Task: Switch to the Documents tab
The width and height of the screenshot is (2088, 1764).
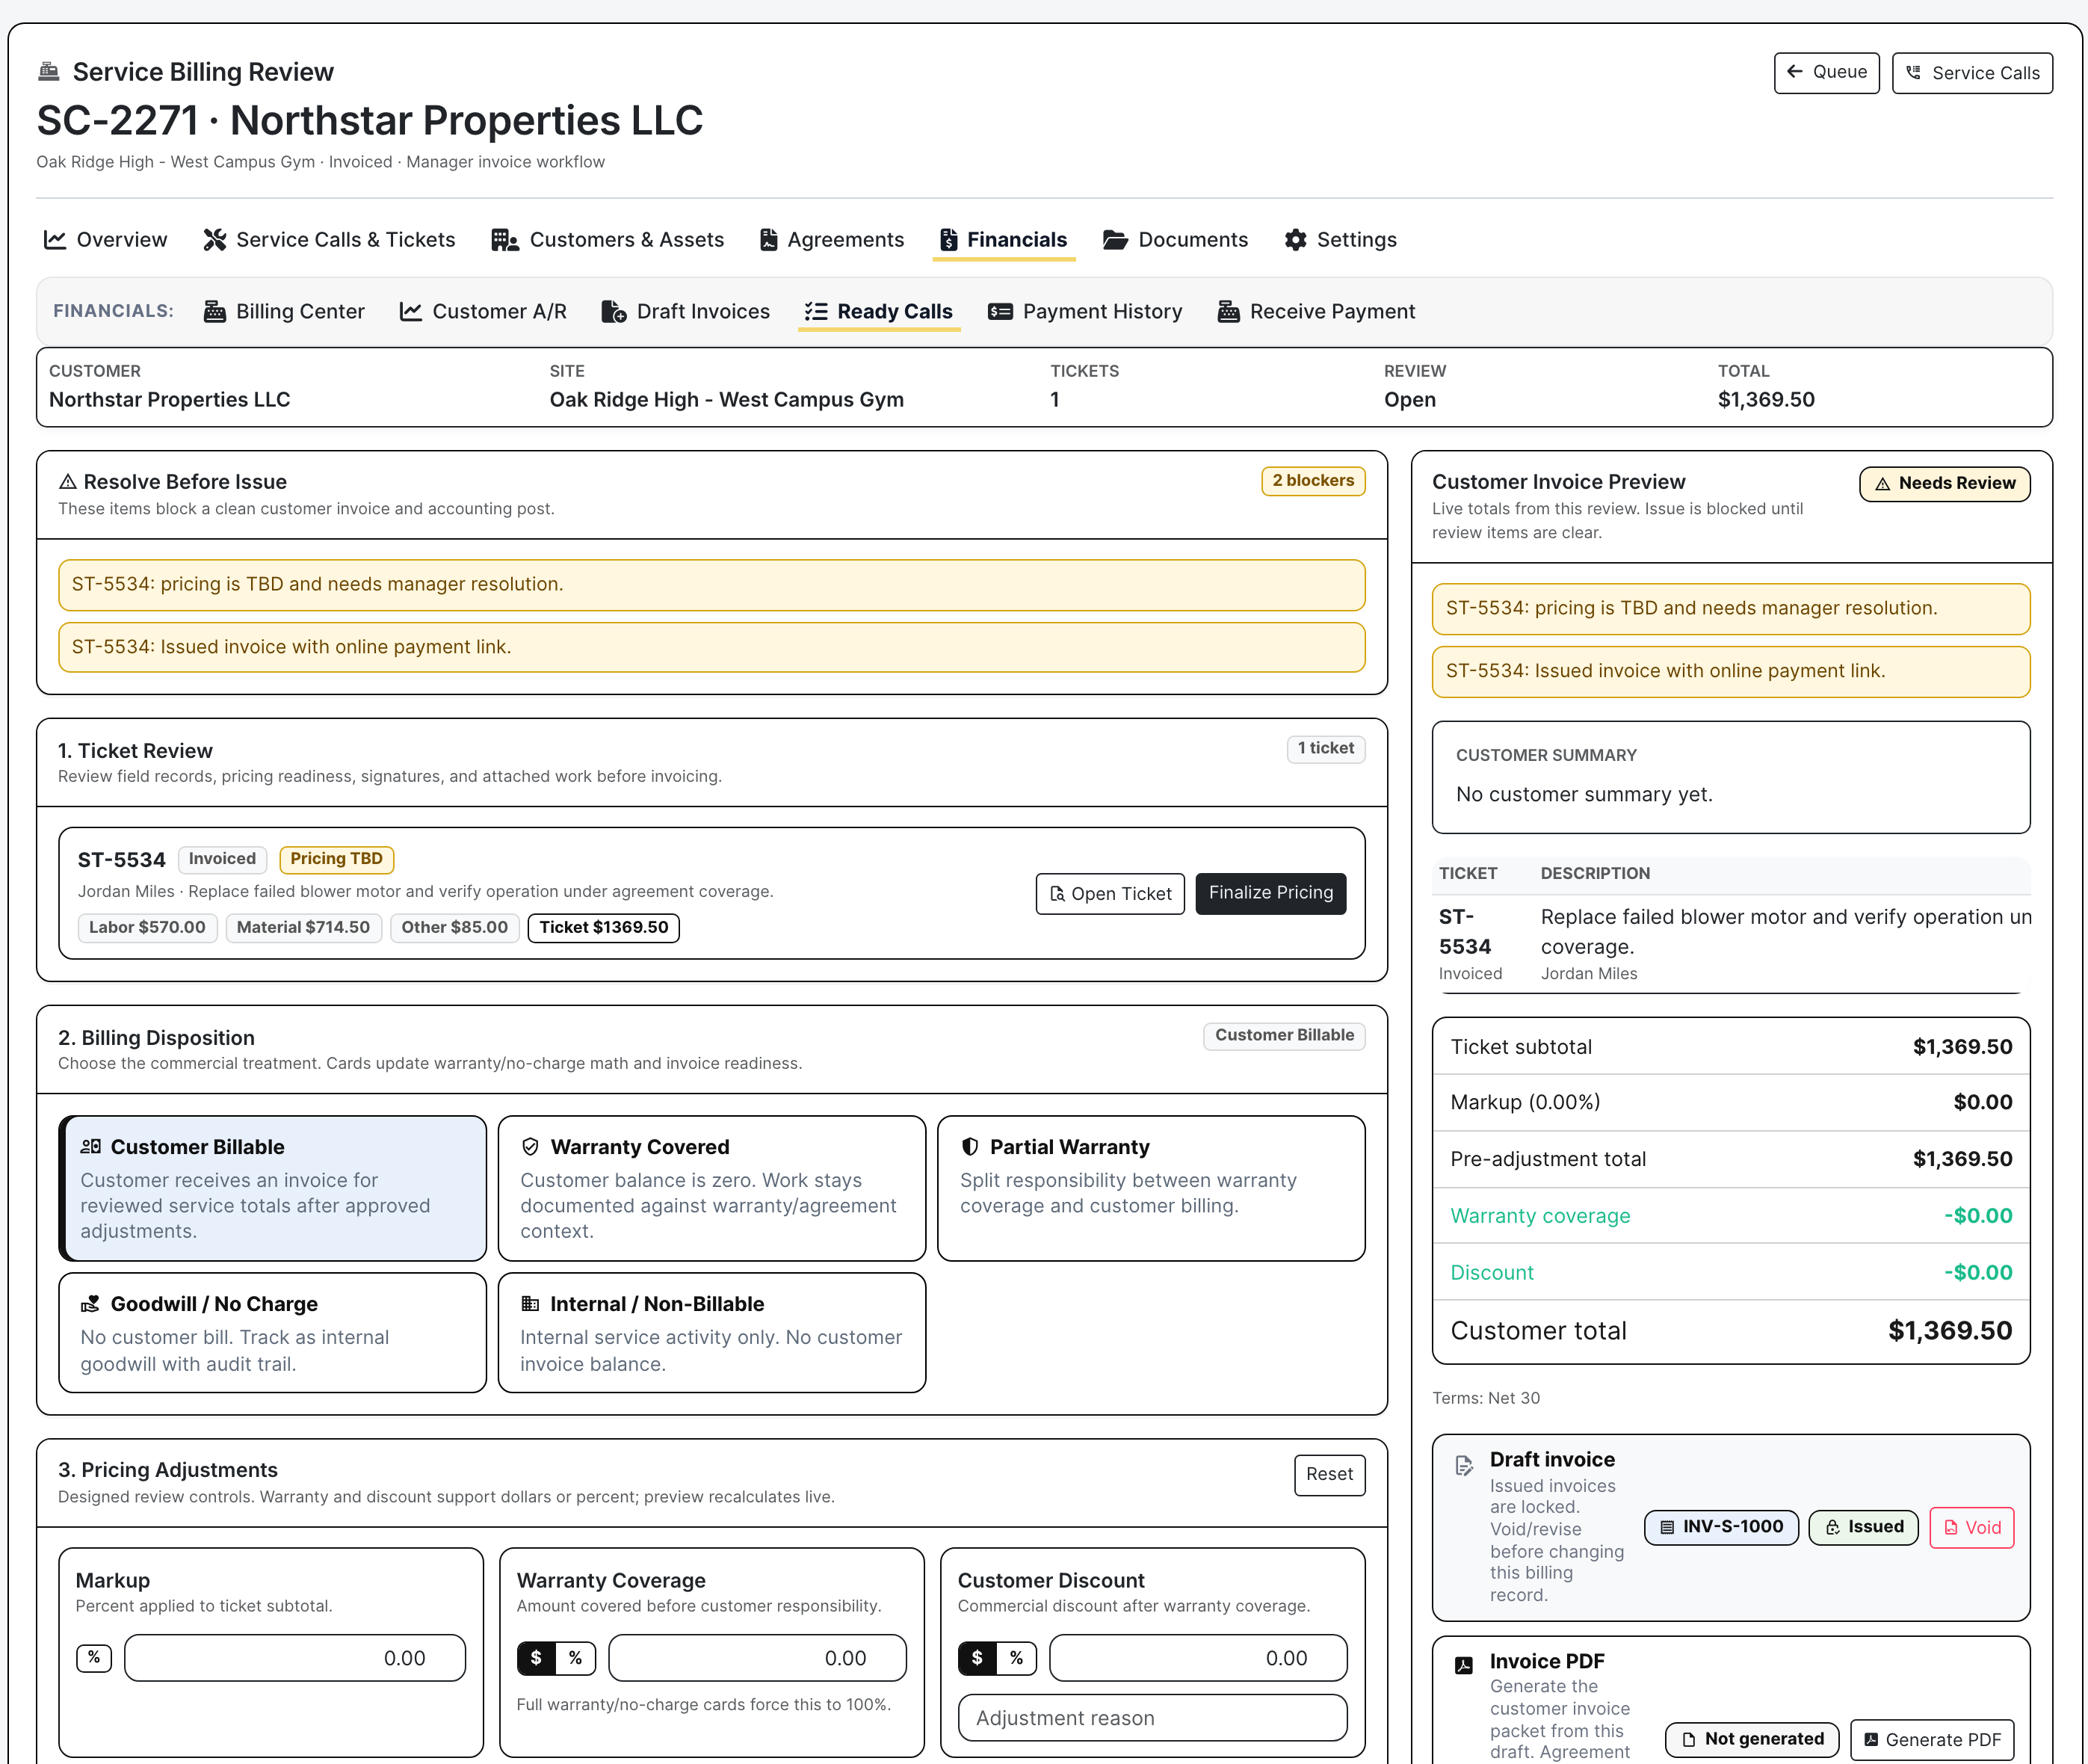Action: click(x=1176, y=240)
